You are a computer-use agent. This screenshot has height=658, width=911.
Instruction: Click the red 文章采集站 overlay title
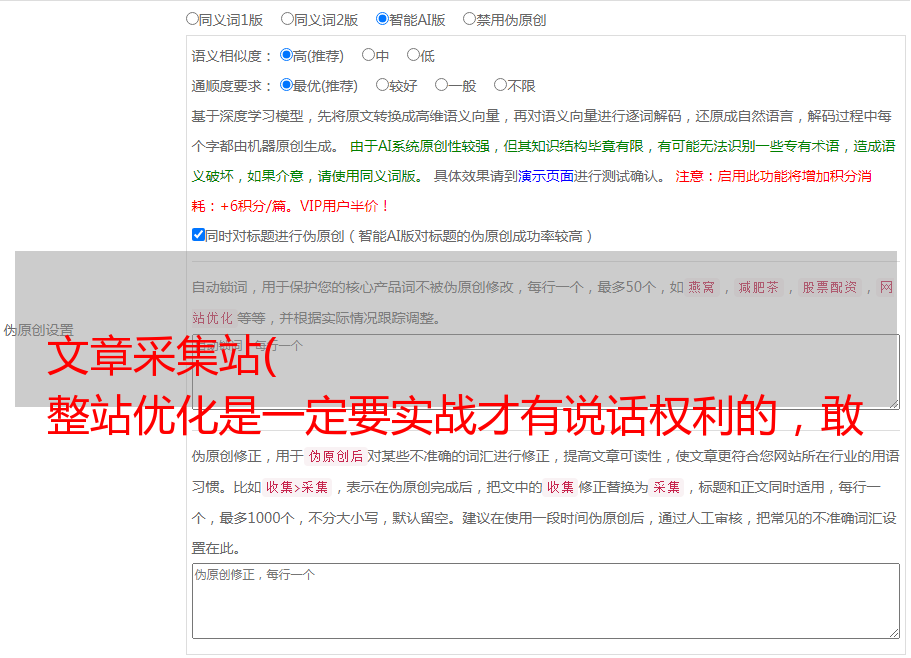click(x=160, y=357)
